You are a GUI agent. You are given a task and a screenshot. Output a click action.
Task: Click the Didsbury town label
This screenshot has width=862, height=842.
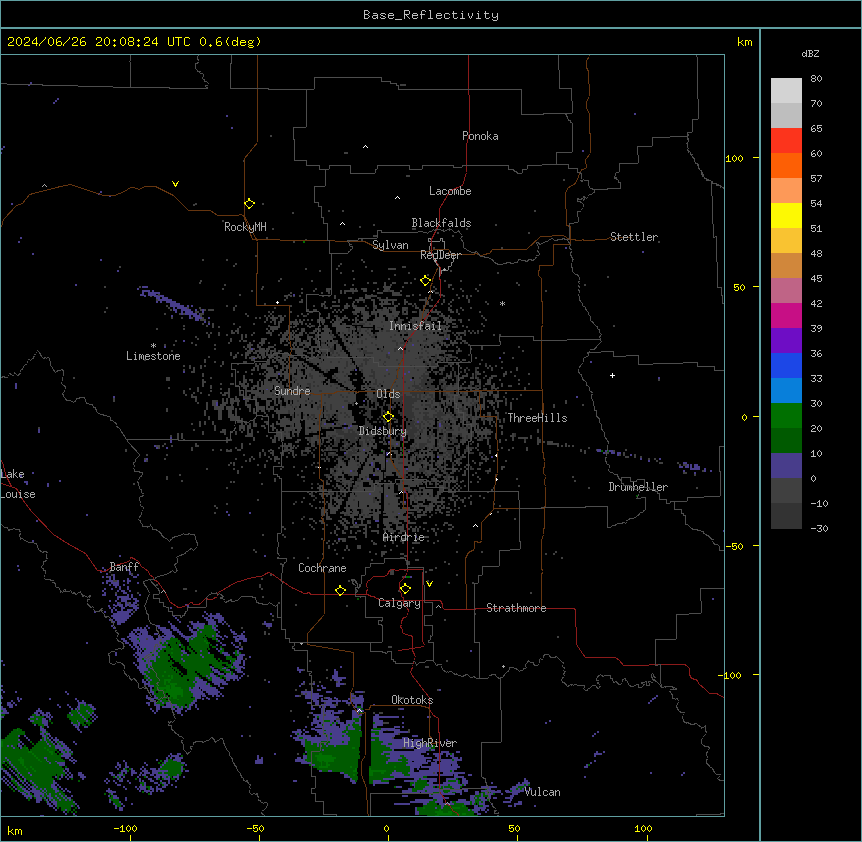pos(383,431)
